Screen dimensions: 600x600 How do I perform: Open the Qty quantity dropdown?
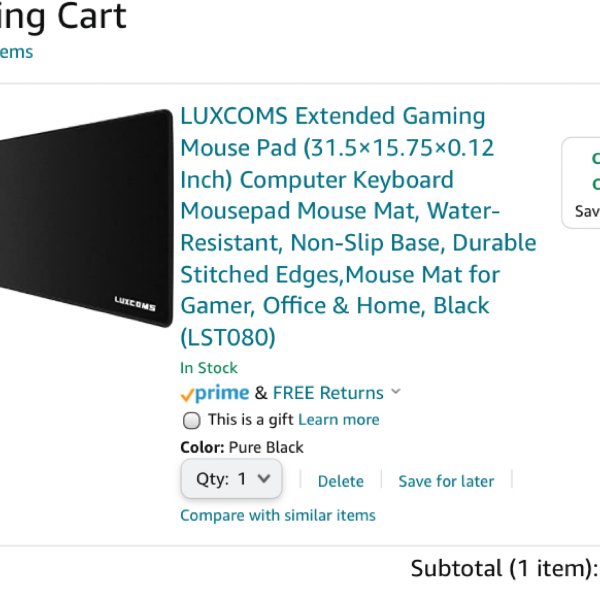pyautogui.click(x=232, y=479)
